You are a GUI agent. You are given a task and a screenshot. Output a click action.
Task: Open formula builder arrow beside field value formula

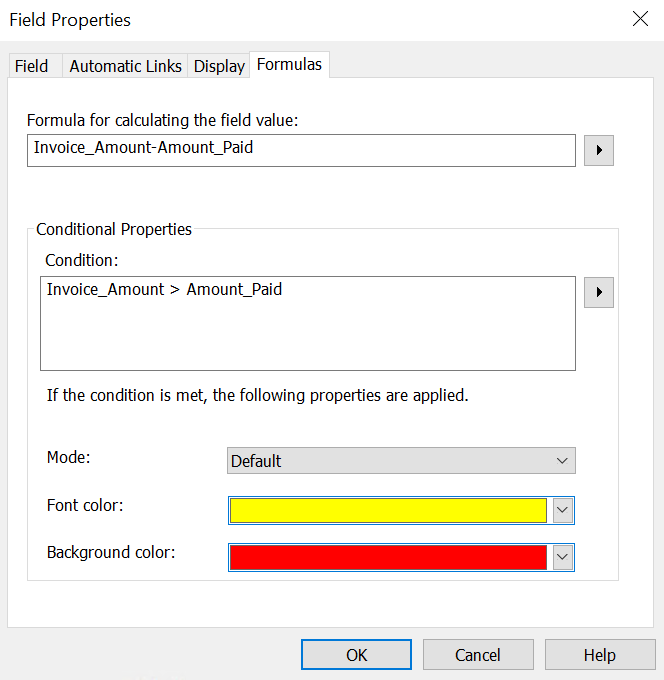pos(598,150)
